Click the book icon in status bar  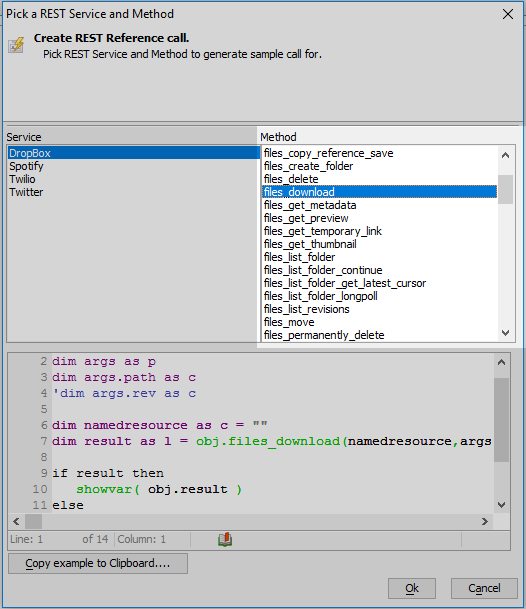coord(225,539)
